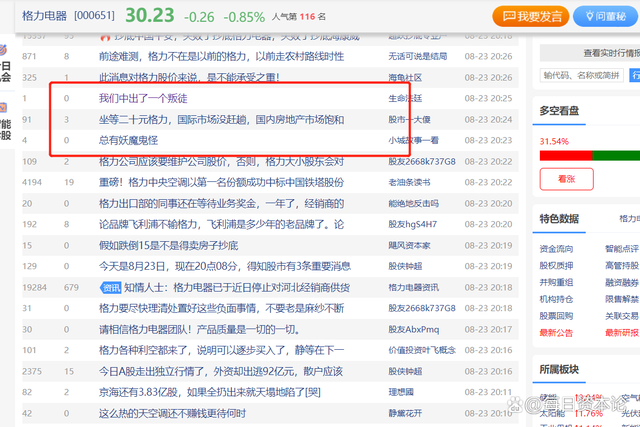The width and height of the screenshot is (640, 427).
Task: View author 生命法廷 profile
Action: coord(405,98)
